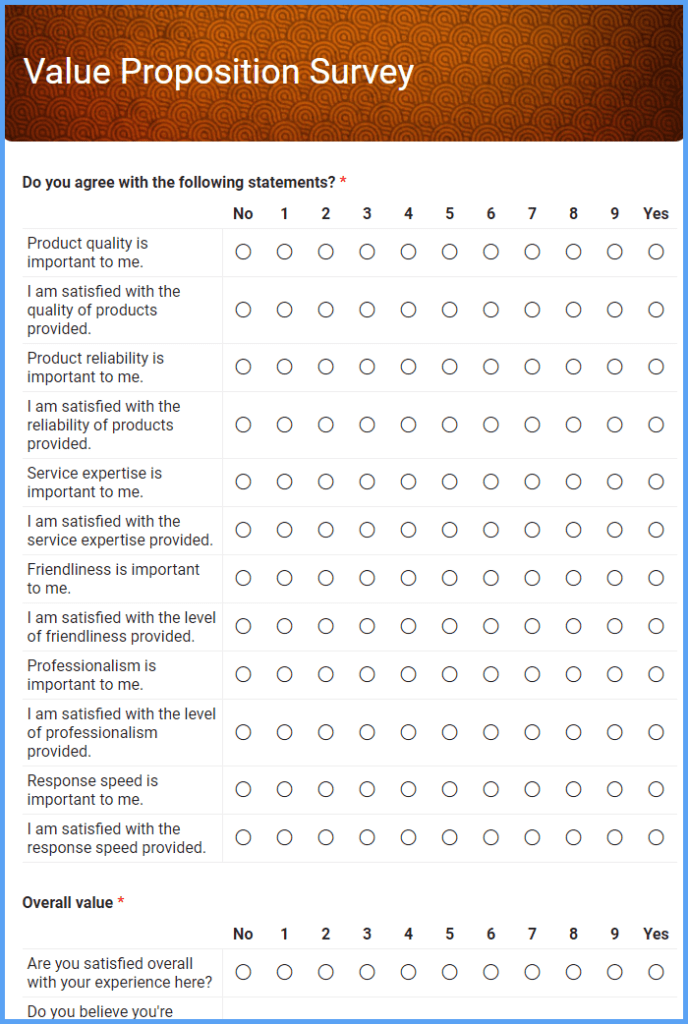The width and height of the screenshot is (688, 1024).
Task: Select rating 2 for quality satisfaction row
Action: pyautogui.click(x=325, y=310)
